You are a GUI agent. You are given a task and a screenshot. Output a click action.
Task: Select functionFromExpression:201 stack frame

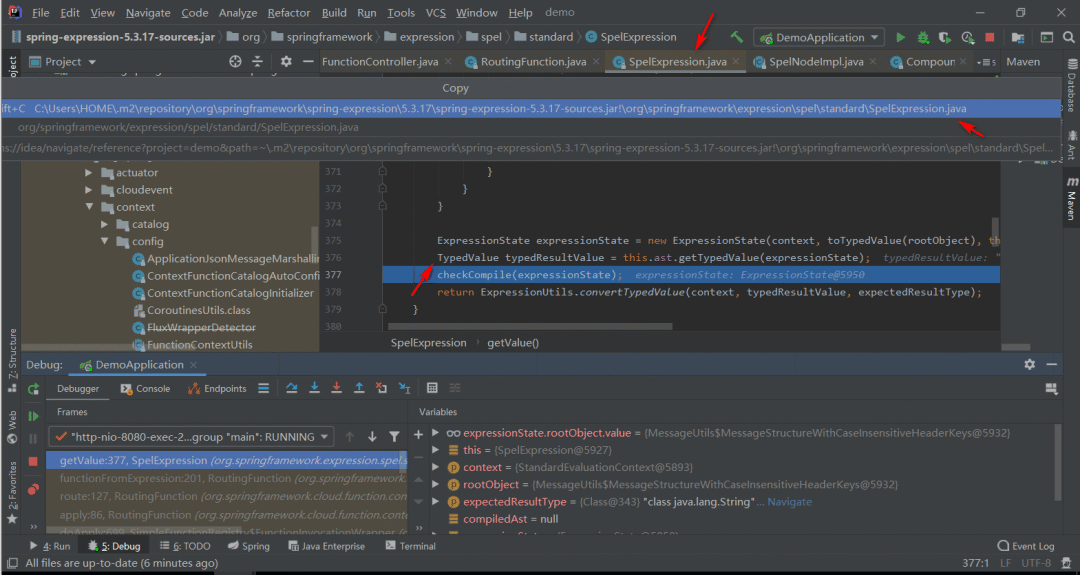click(x=227, y=478)
